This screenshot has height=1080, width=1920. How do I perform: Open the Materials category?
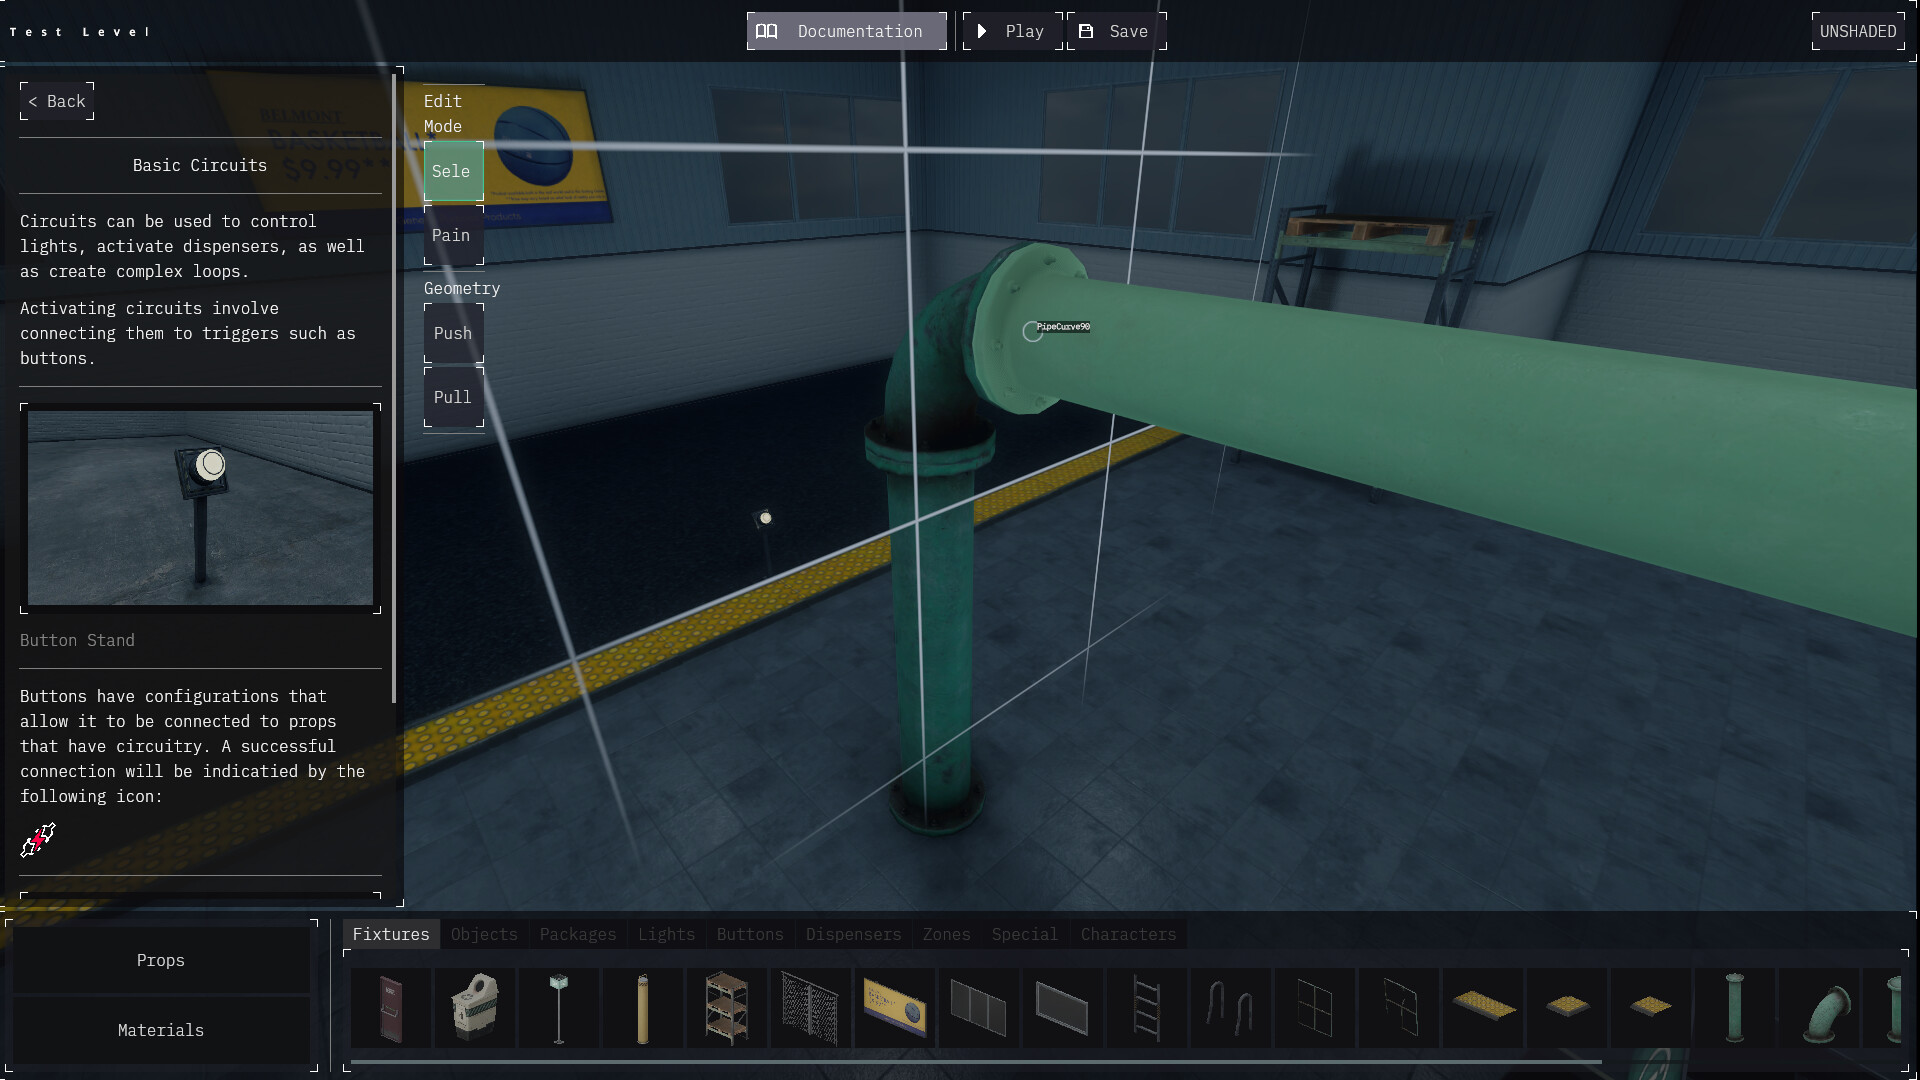point(161,1030)
